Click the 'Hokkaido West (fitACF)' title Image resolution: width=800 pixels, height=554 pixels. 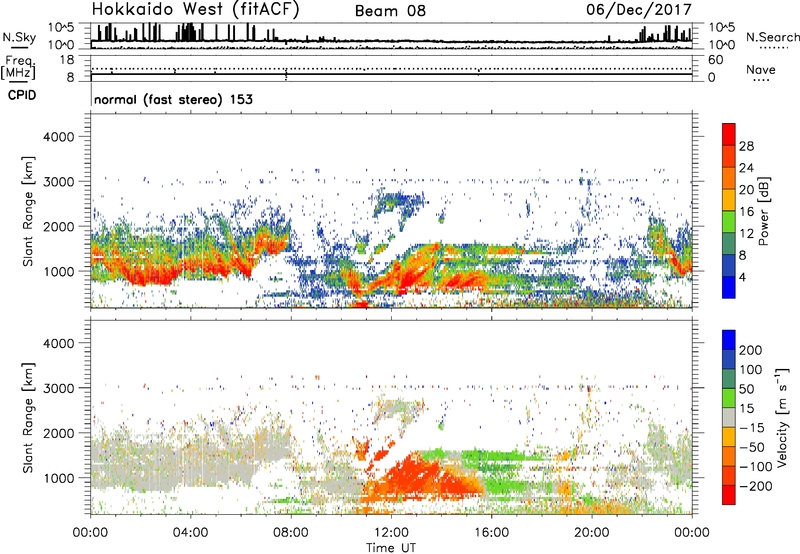[195, 9]
